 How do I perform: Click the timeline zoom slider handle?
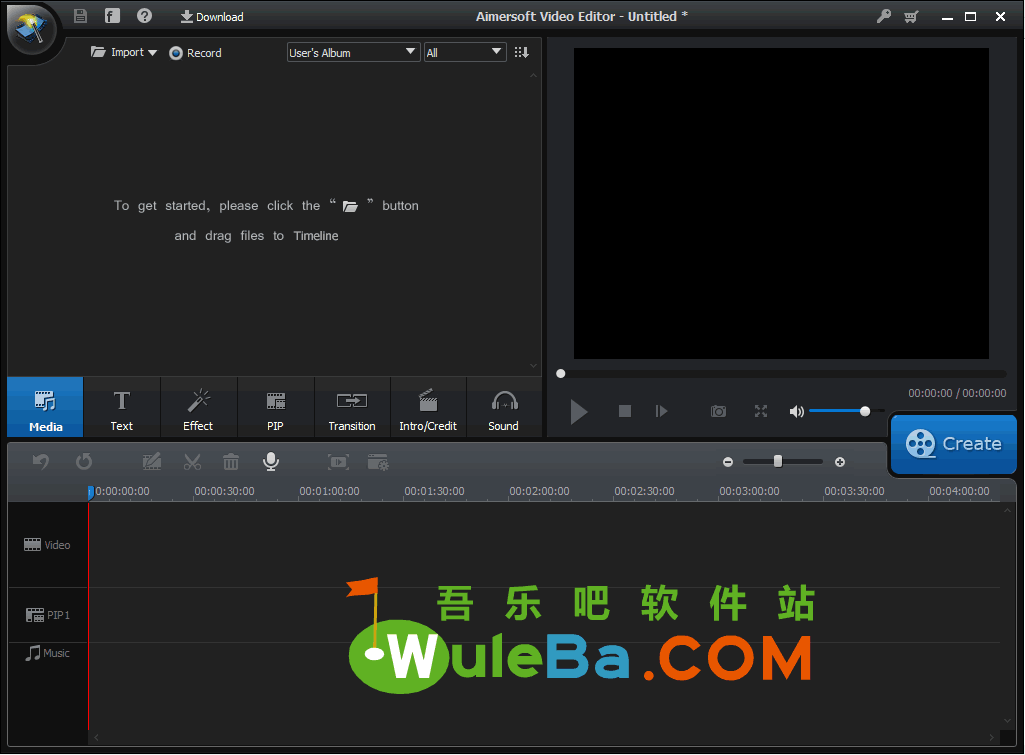point(778,461)
